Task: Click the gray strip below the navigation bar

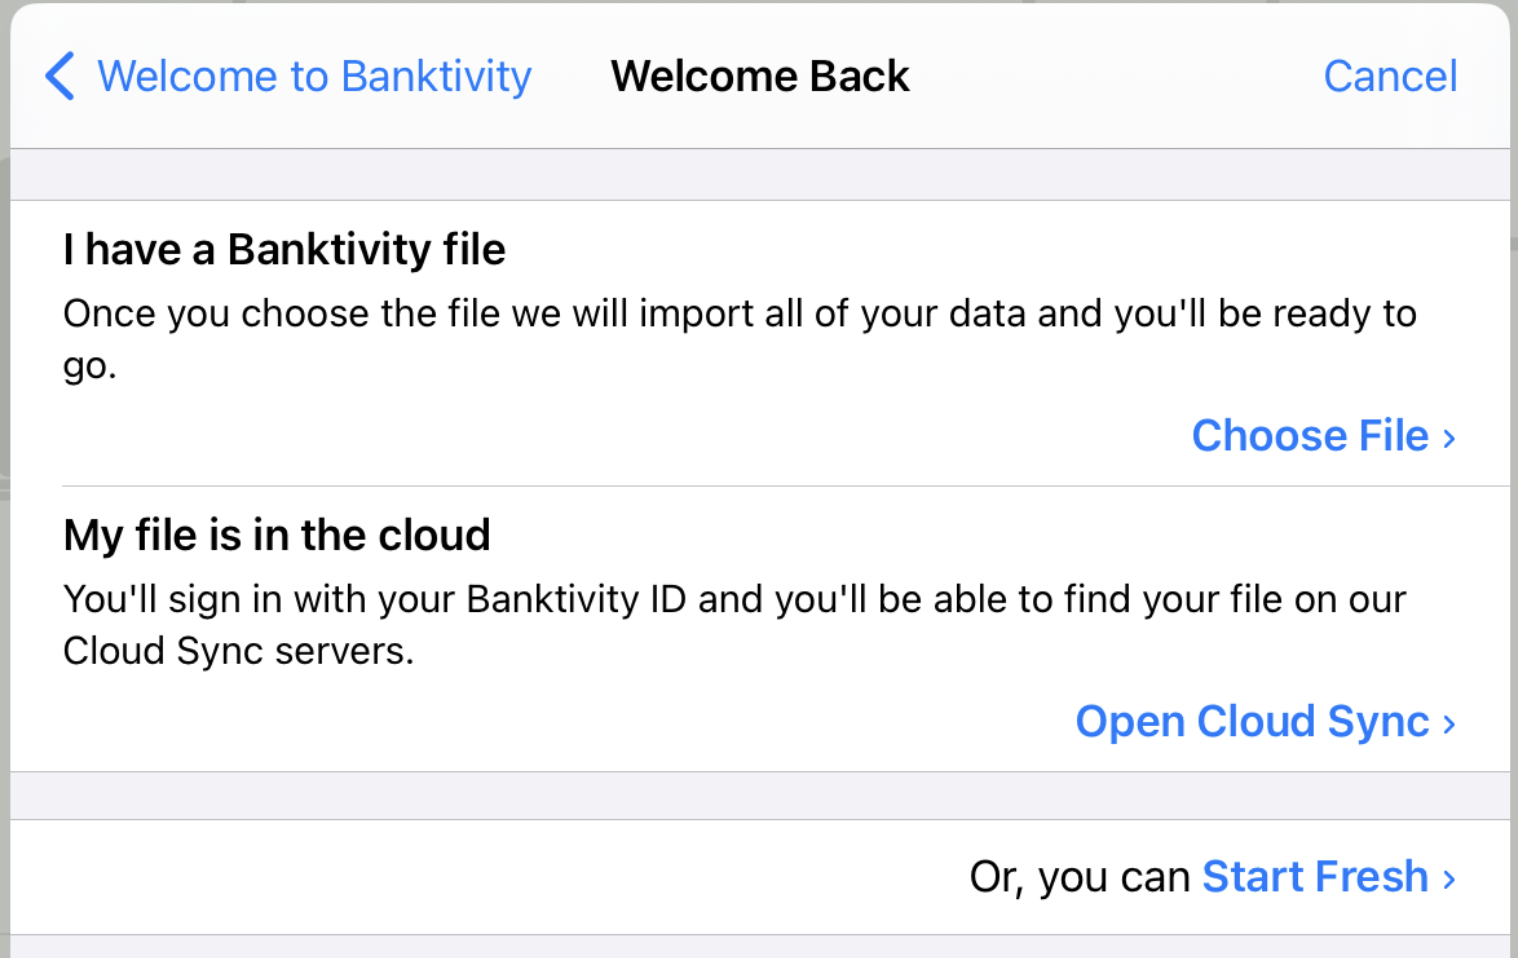Action: click(x=760, y=175)
